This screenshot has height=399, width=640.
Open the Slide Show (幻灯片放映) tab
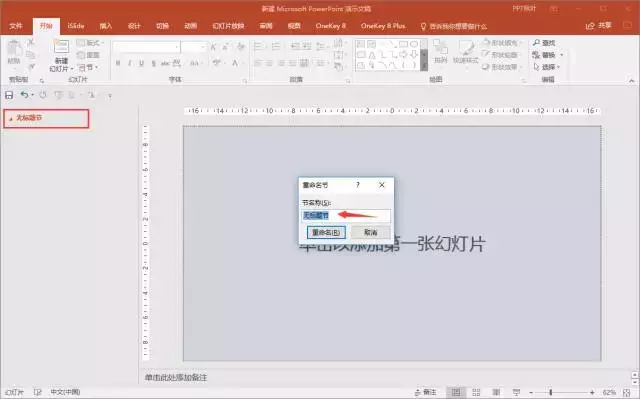[228, 26]
